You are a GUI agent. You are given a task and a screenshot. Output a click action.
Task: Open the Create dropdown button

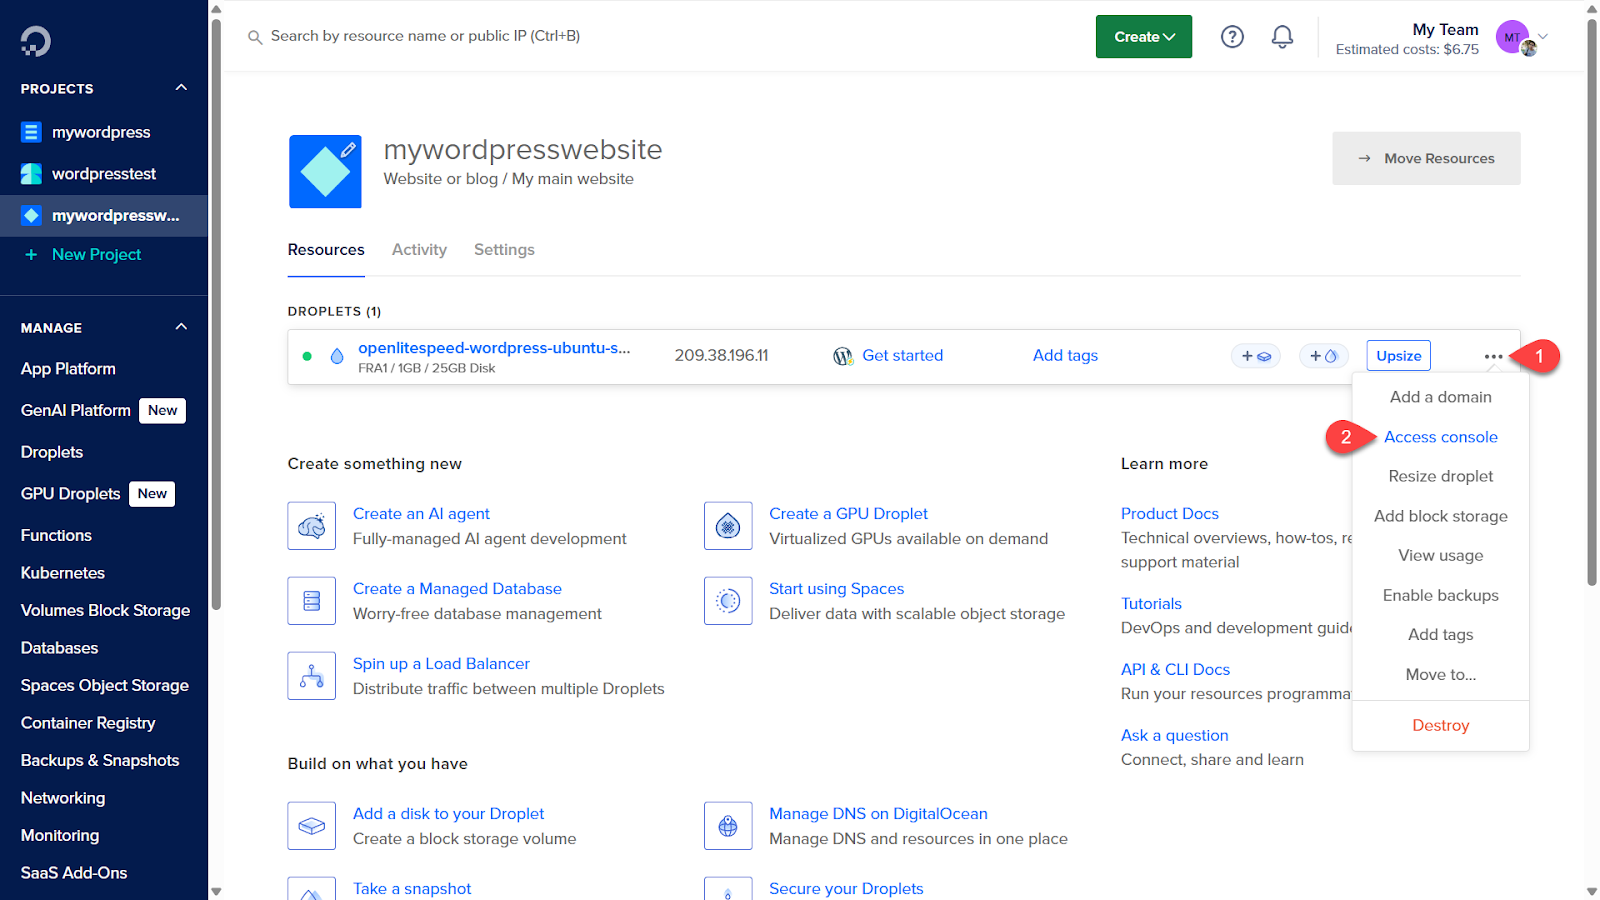pyautogui.click(x=1144, y=37)
